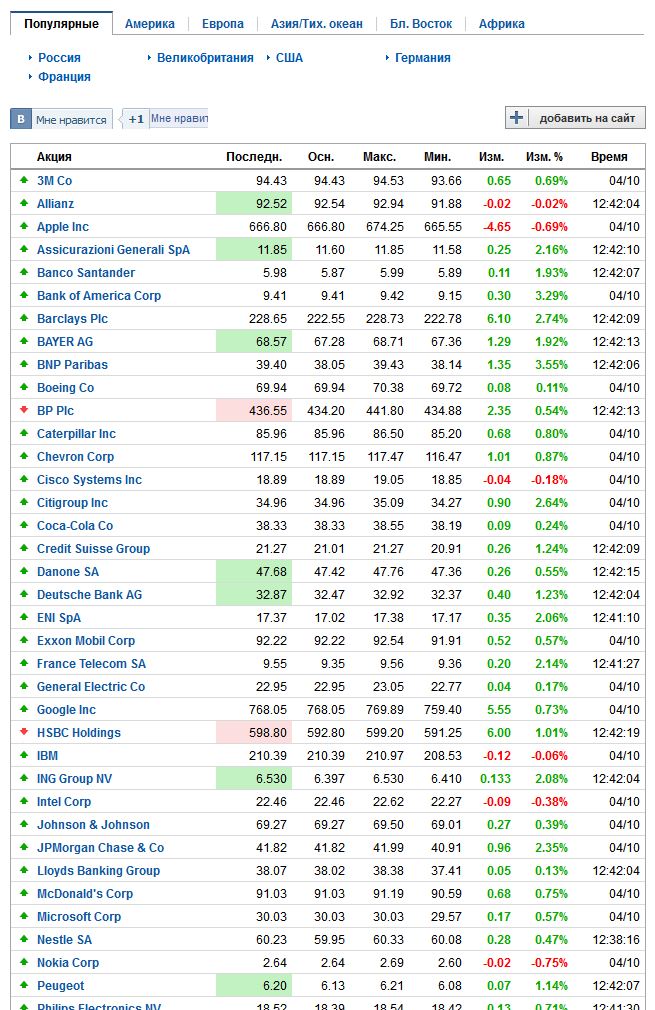655x1010 pixels.
Task: Switch to the Америка tab
Action: point(150,23)
